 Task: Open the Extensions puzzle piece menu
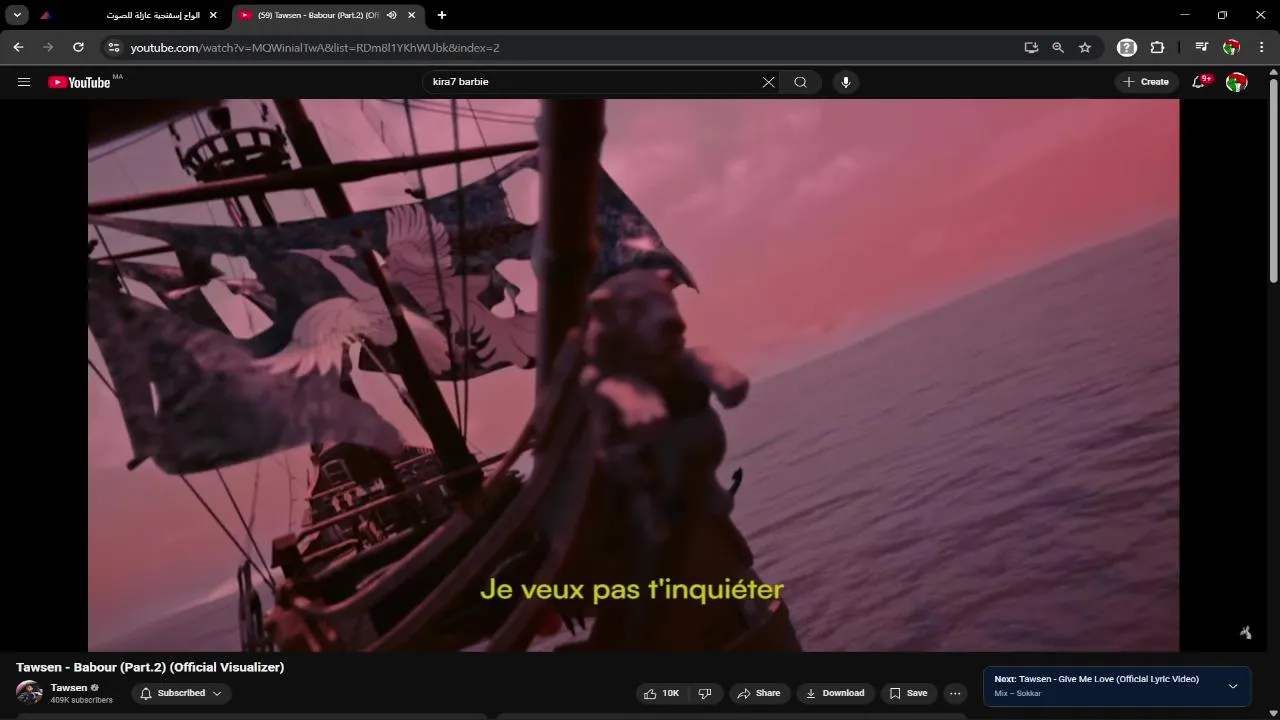tap(1157, 47)
